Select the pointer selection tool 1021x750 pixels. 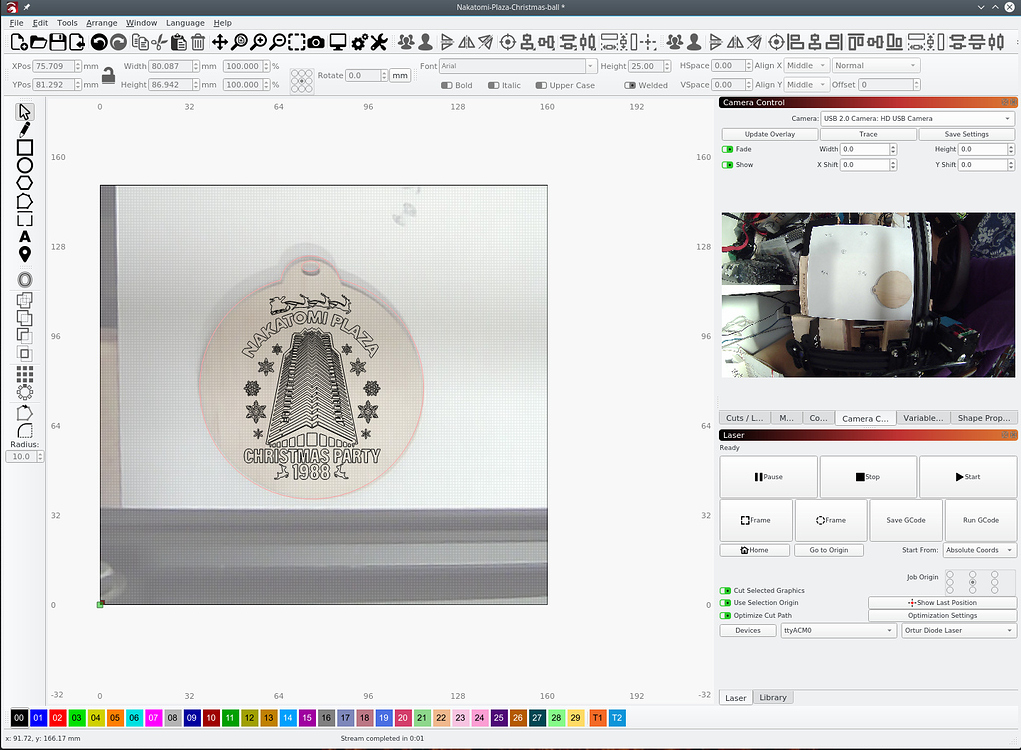[25, 112]
